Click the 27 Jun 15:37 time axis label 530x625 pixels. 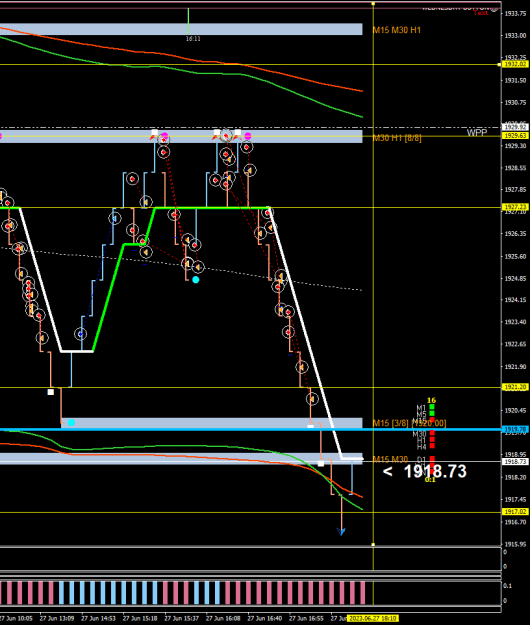[182, 619]
